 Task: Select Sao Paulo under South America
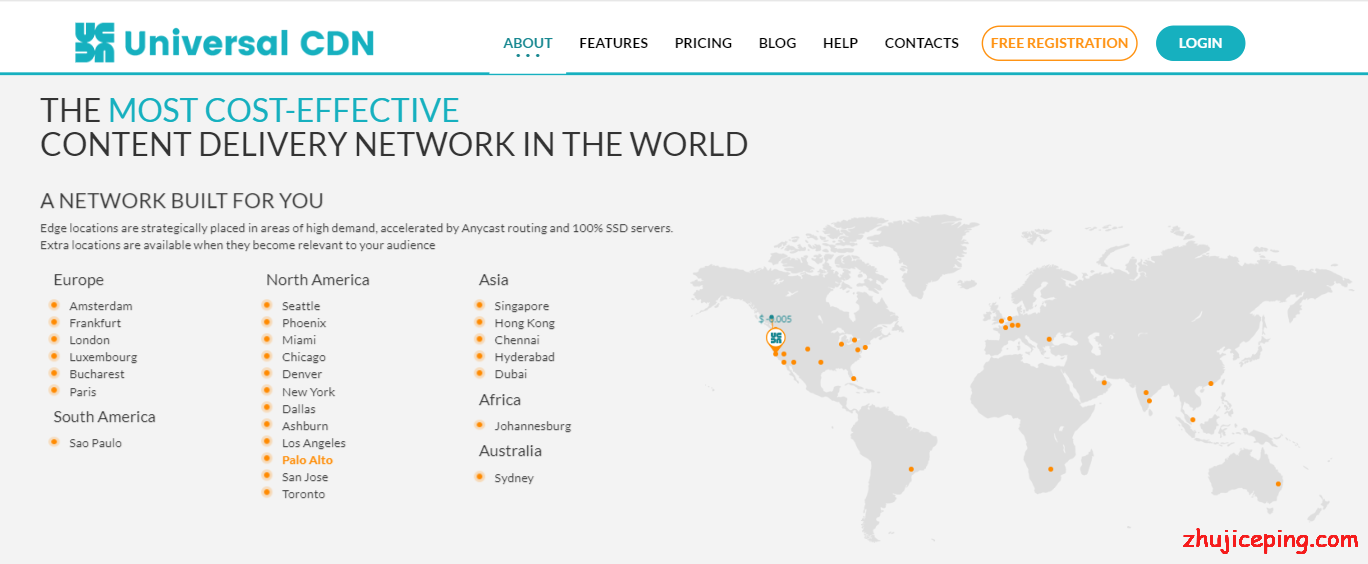95,443
